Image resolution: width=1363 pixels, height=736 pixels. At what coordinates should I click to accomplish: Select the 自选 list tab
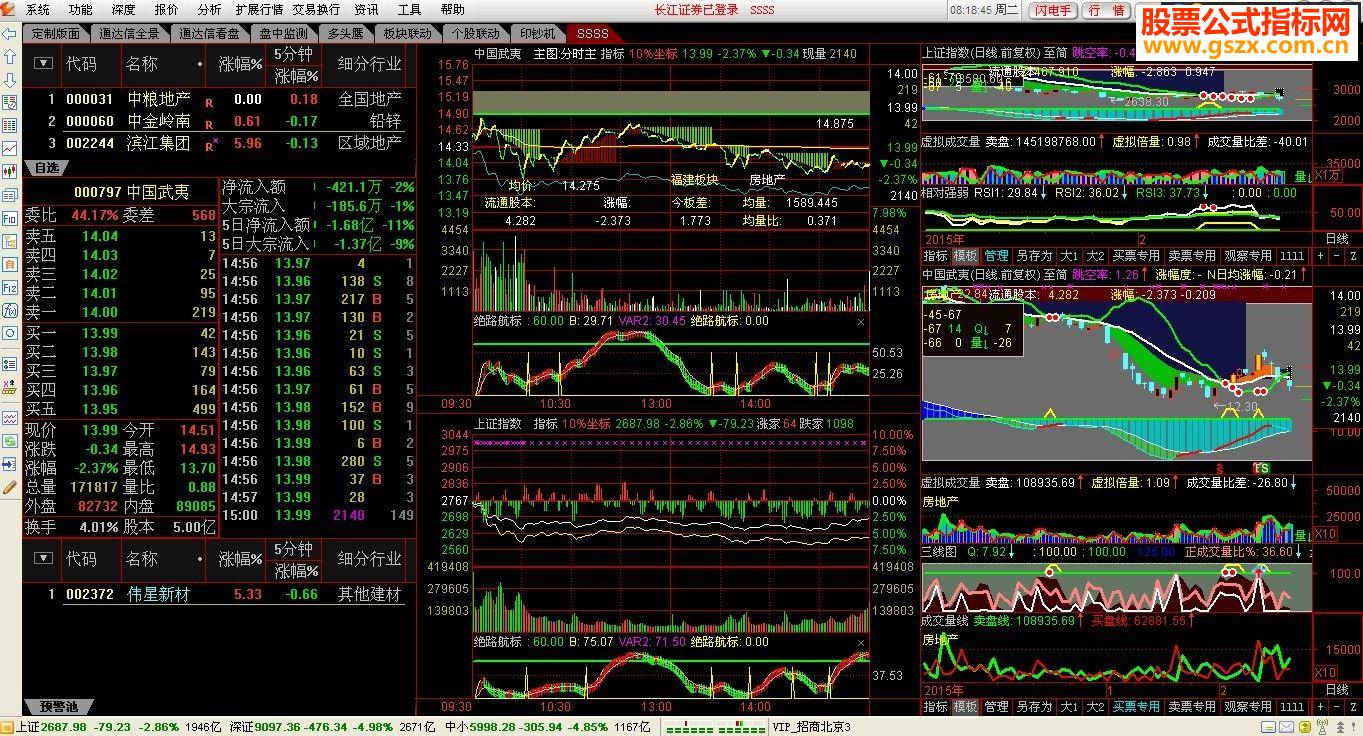pos(46,167)
